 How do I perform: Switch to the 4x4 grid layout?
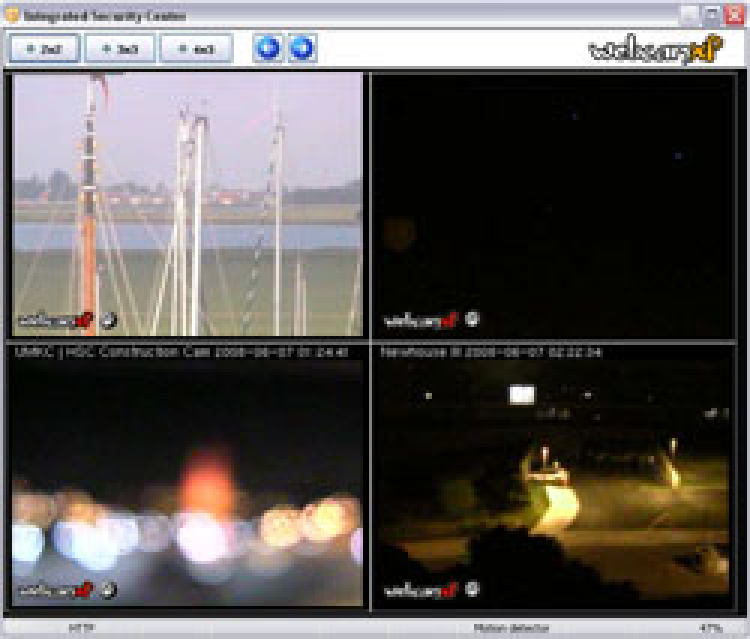pyautogui.click(x=196, y=48)
